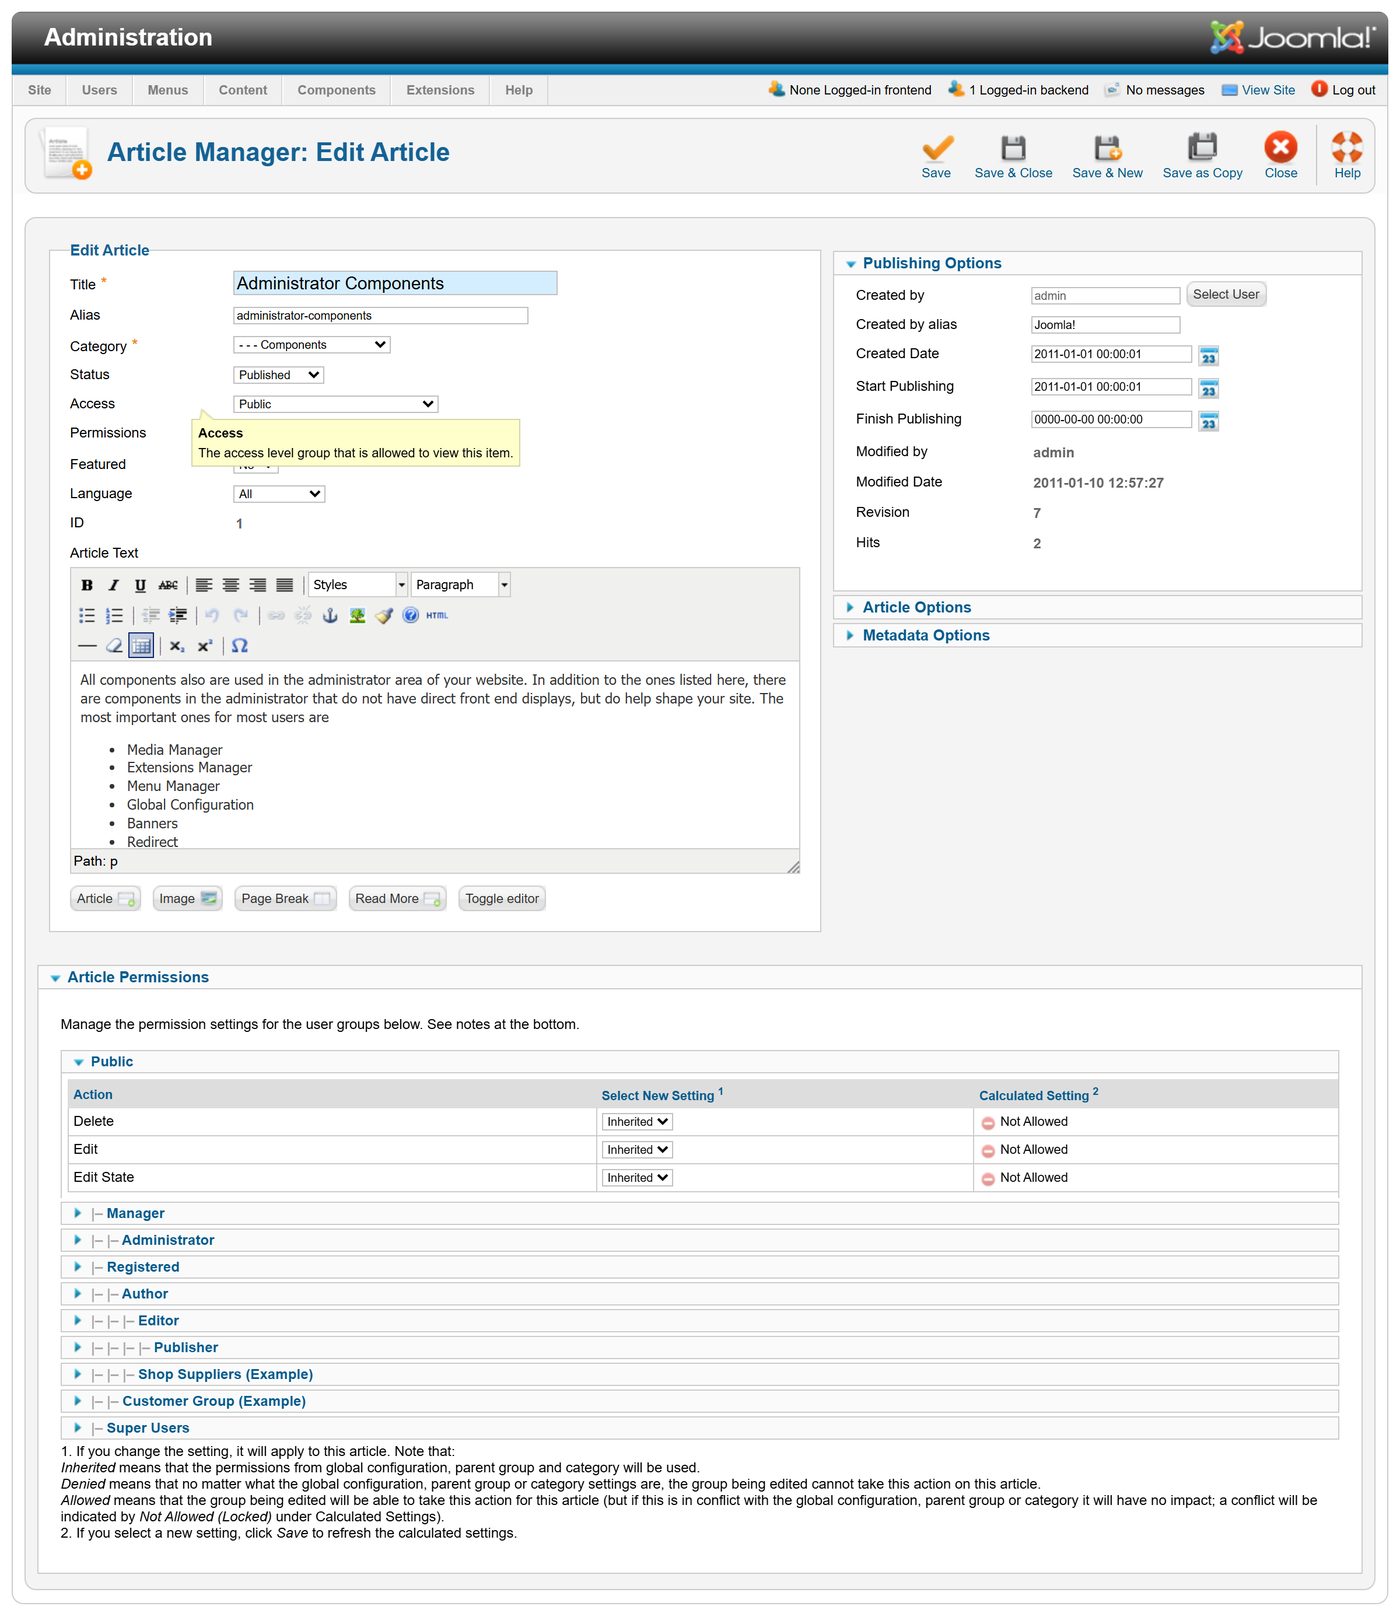Screen dimensions: 1400x1610
Task: Open the Finish Publishing calendar picker
Action: (1208, 422)
